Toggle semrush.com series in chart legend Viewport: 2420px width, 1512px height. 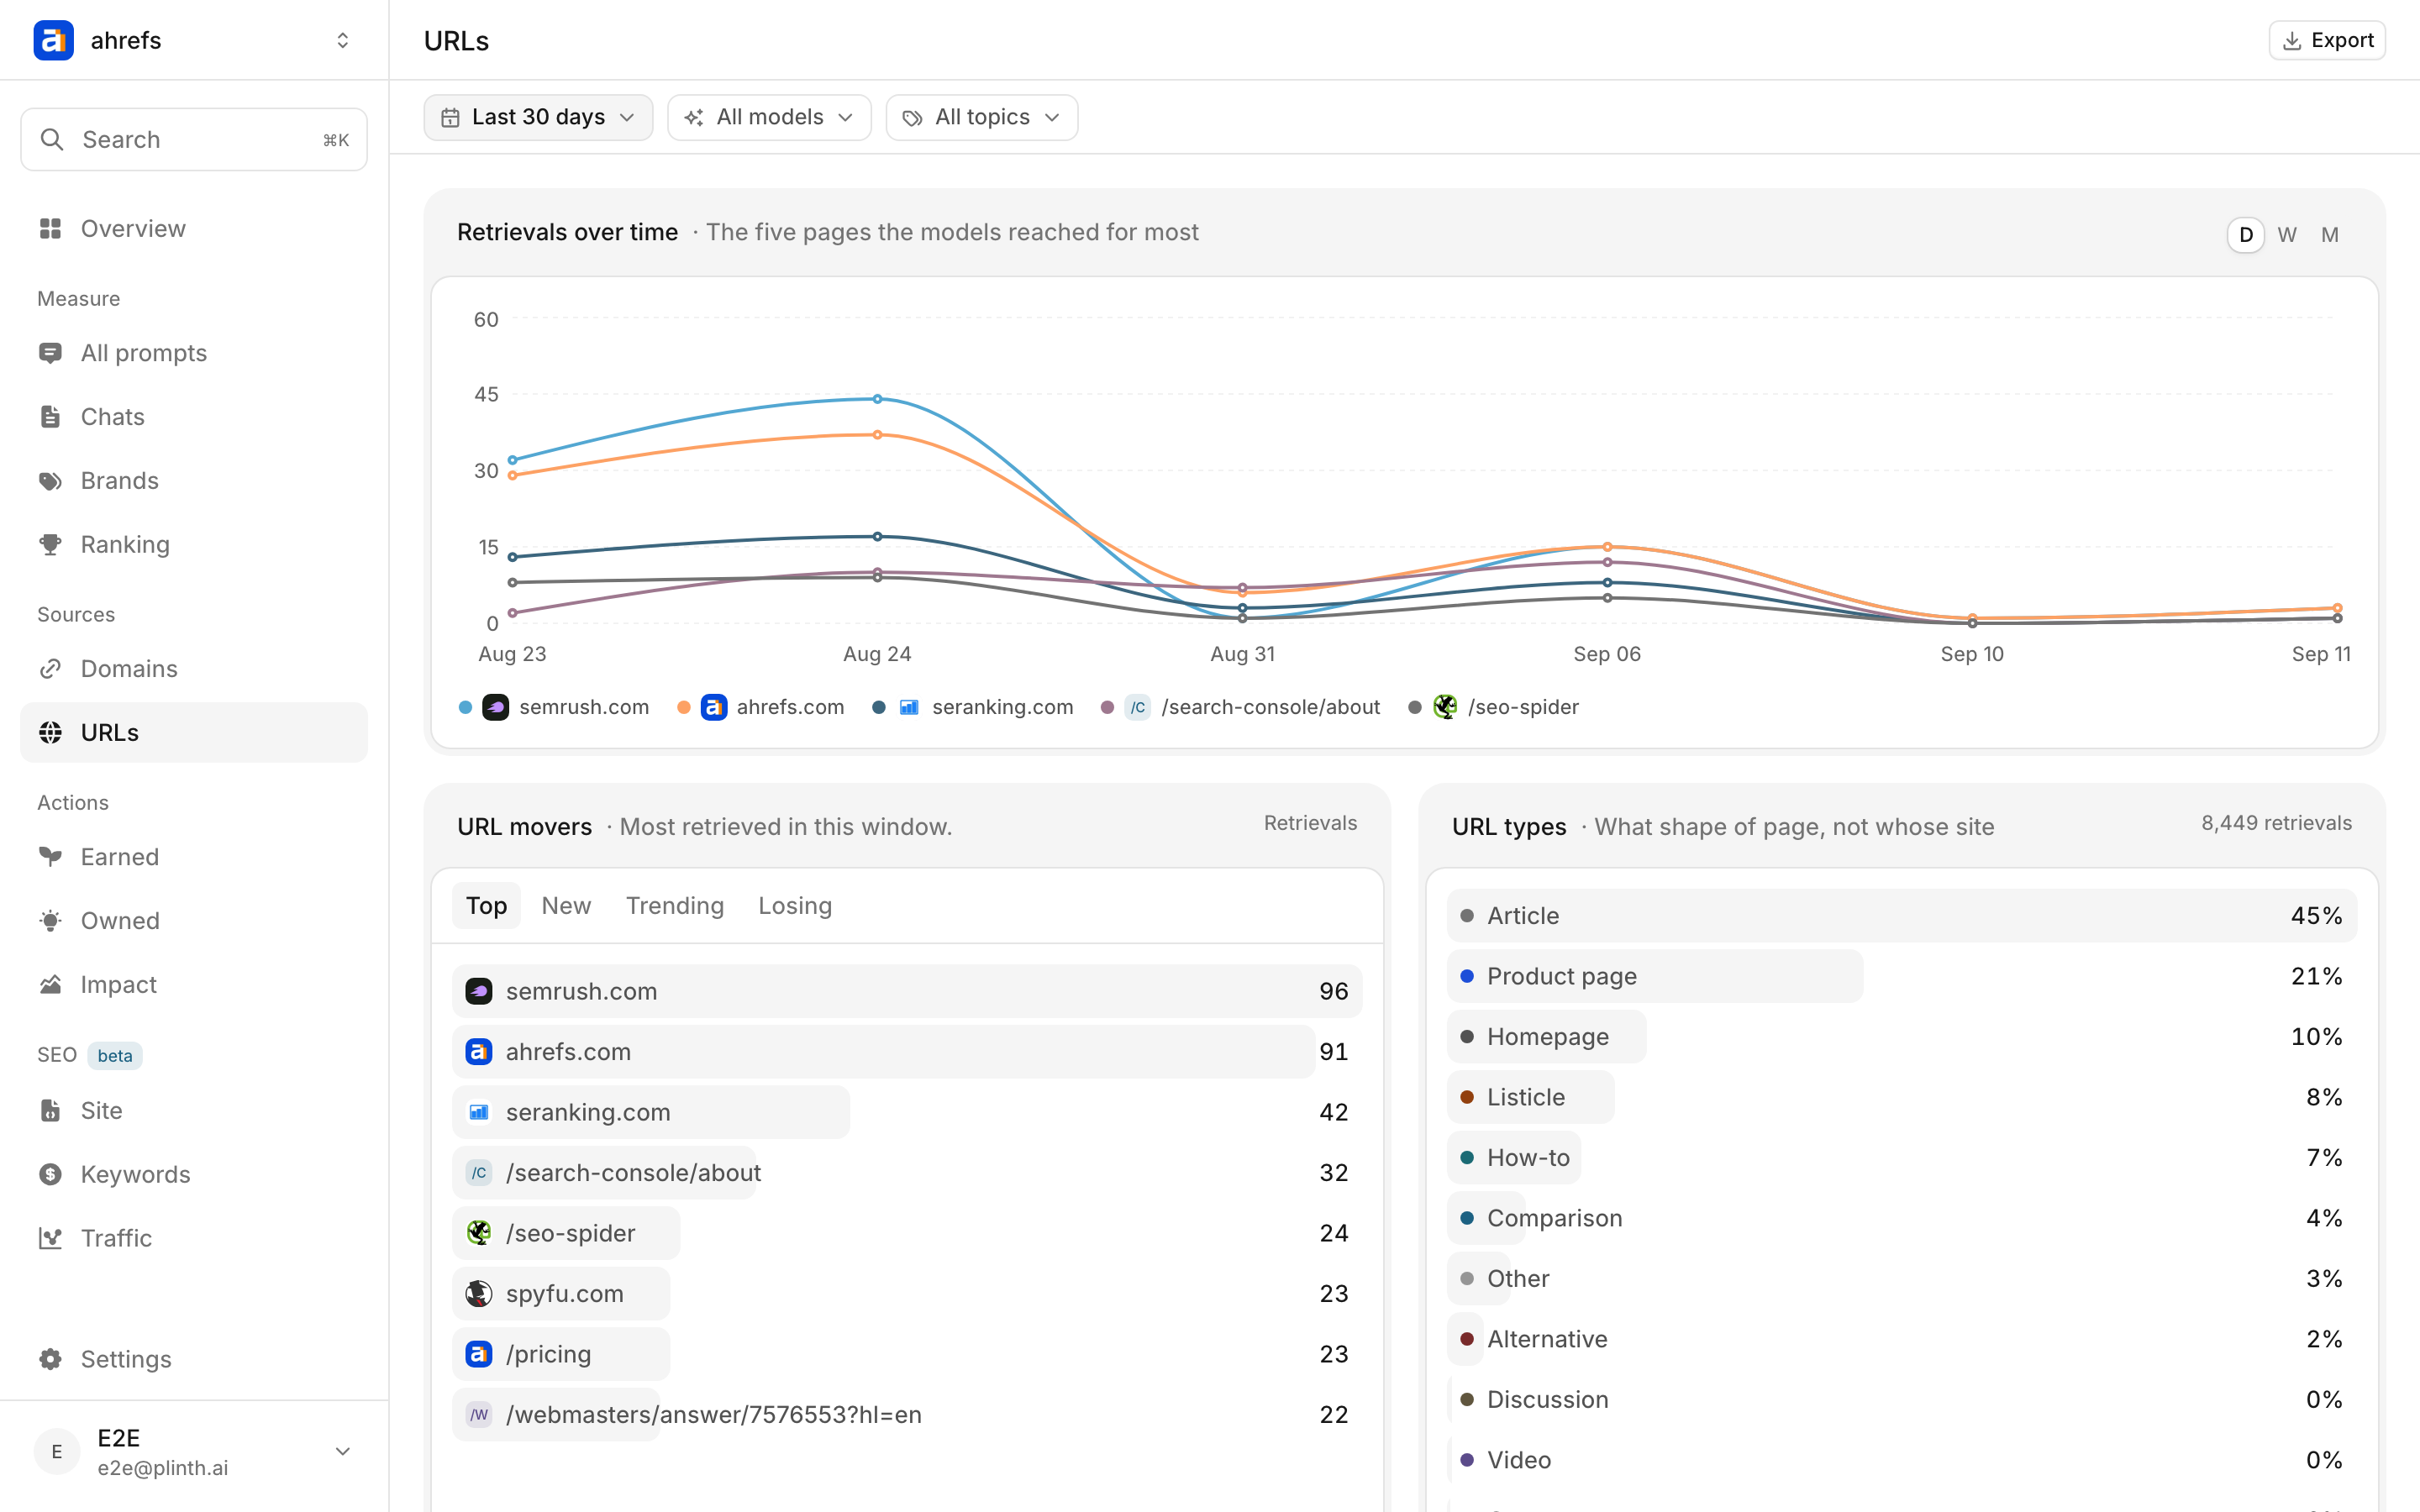click(554, 707)
